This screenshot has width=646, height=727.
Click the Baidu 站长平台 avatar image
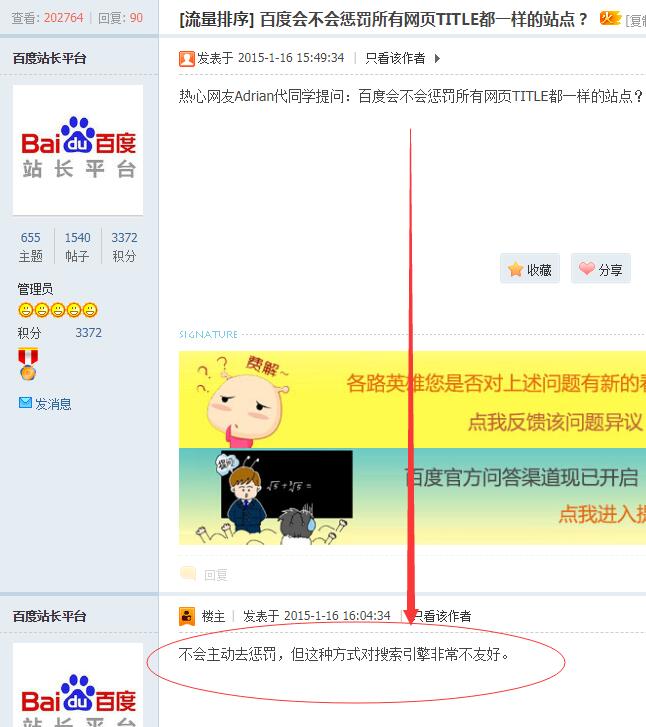coord(78,150)
